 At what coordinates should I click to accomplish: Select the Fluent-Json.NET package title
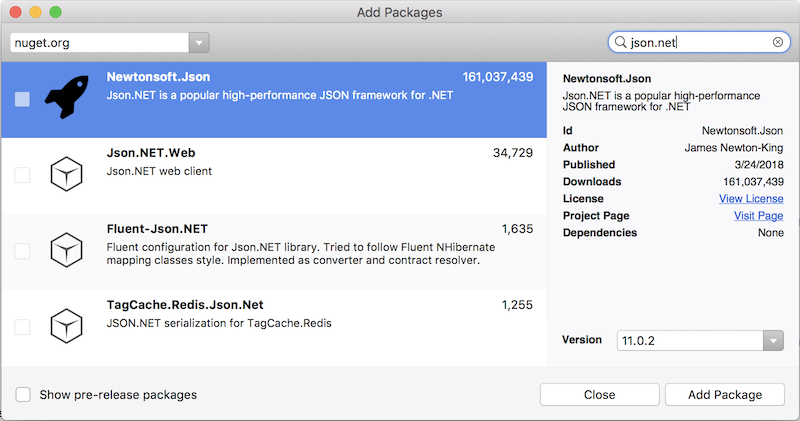(157, 229)
